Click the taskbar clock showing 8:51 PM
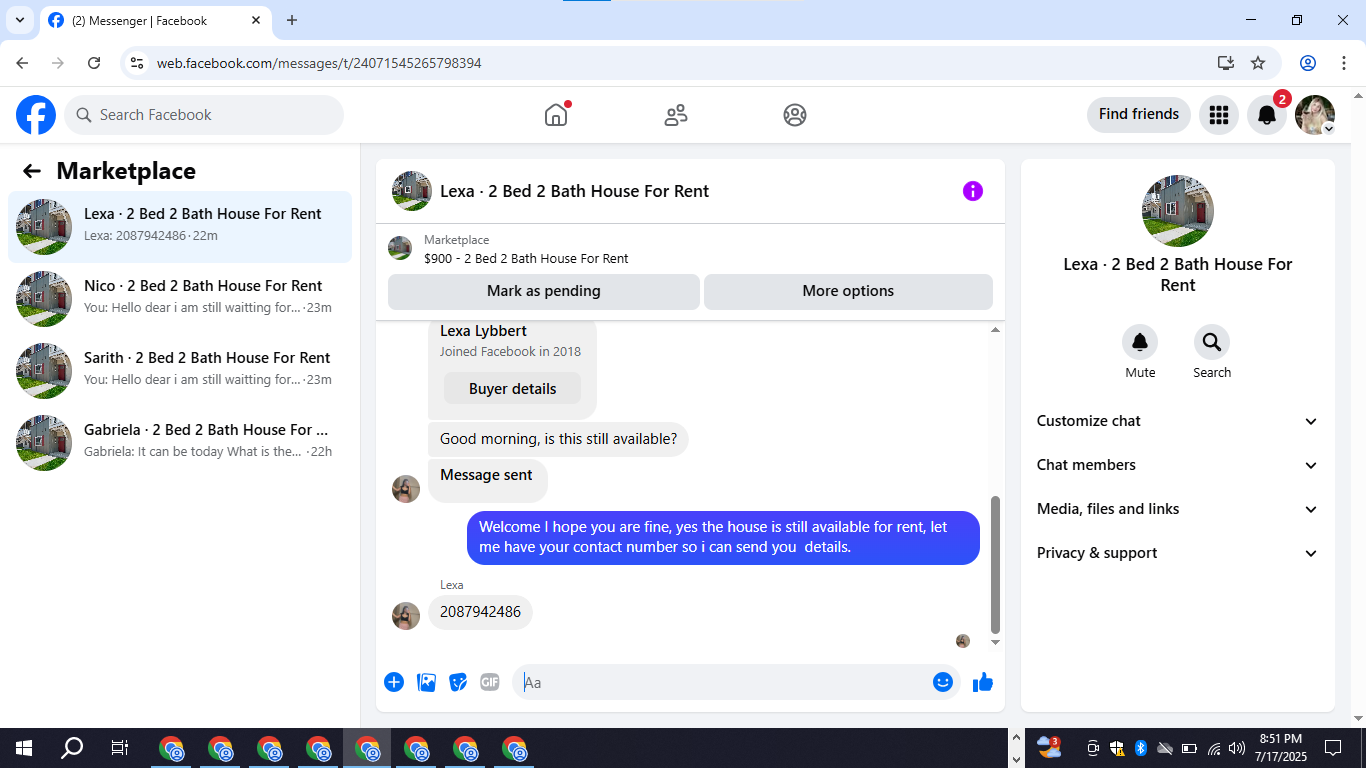Image resolution: width=1366 pixels, height=768 pixels. [1282, 748]
